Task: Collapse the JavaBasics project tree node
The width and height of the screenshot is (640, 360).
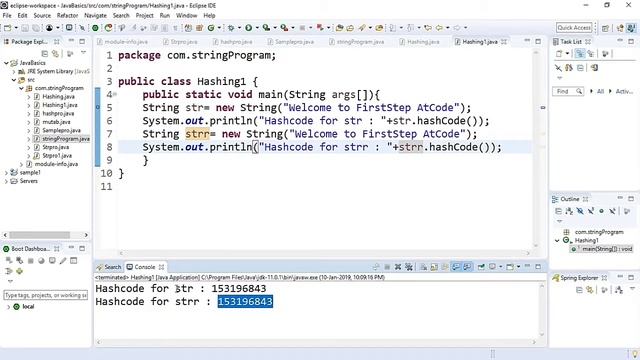Action: pos(6,63)
